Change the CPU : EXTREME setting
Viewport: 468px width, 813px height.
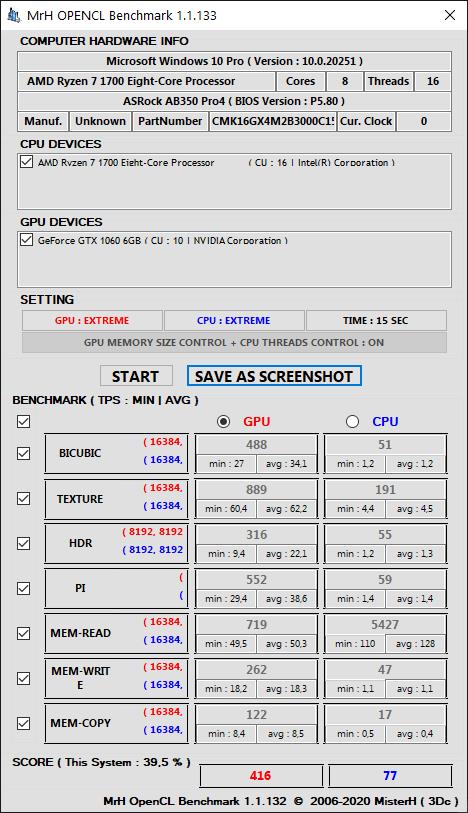point(234,320)
